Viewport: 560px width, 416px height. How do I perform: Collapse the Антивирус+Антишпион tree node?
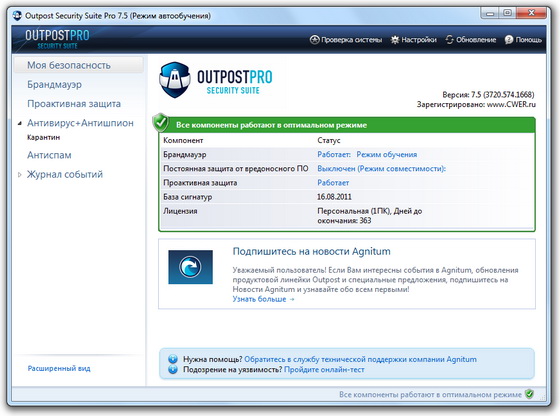click(20, 124)
